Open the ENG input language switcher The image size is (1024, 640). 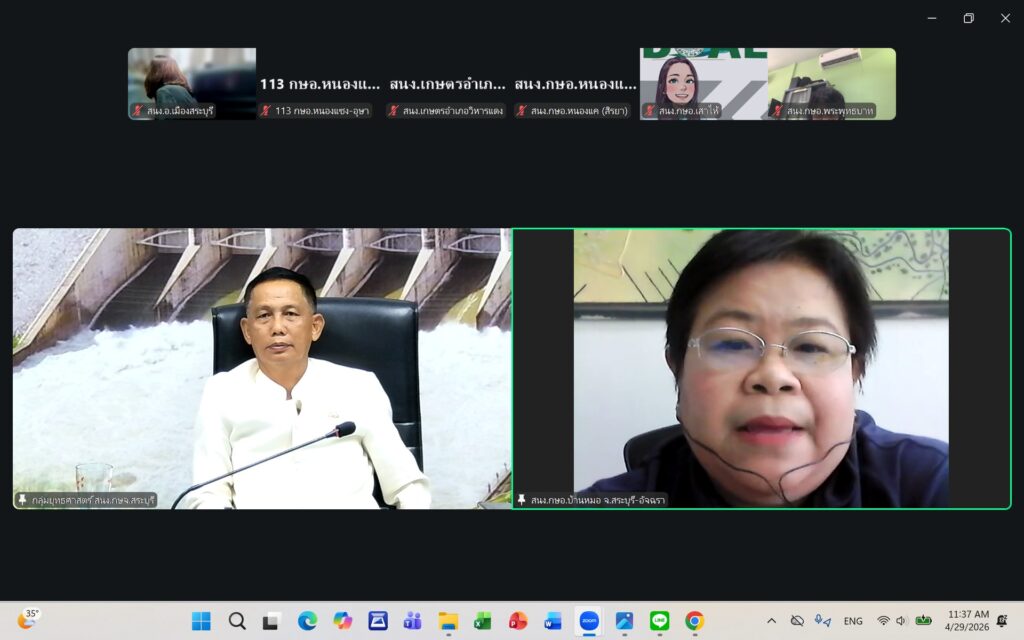[x=853, y=621]
